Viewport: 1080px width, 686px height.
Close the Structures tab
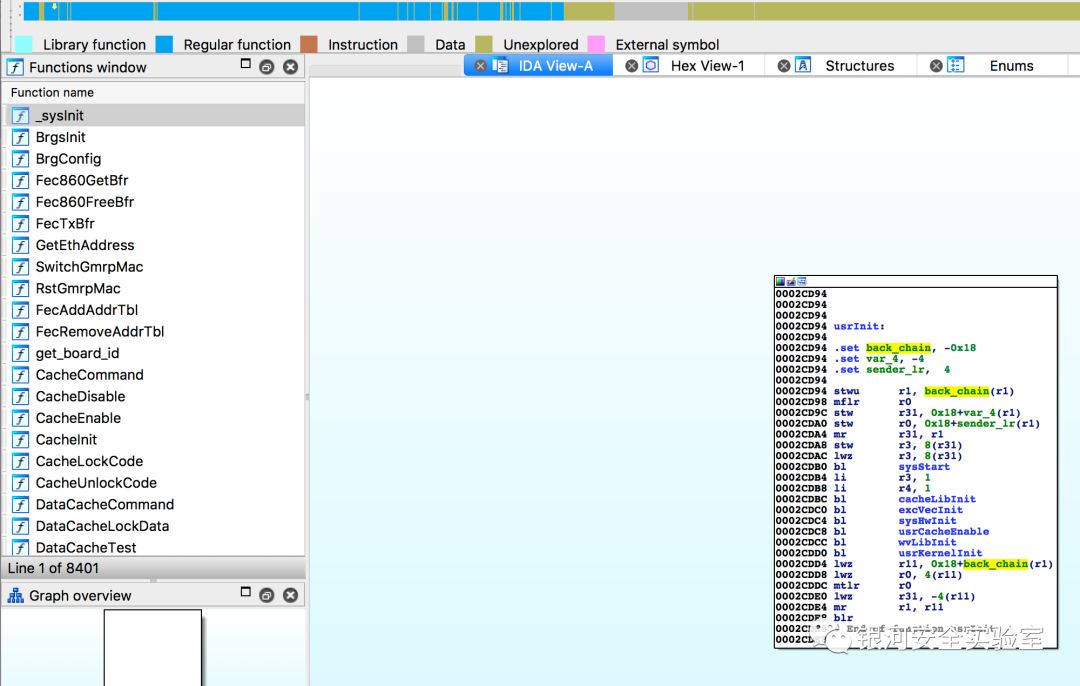783,65
